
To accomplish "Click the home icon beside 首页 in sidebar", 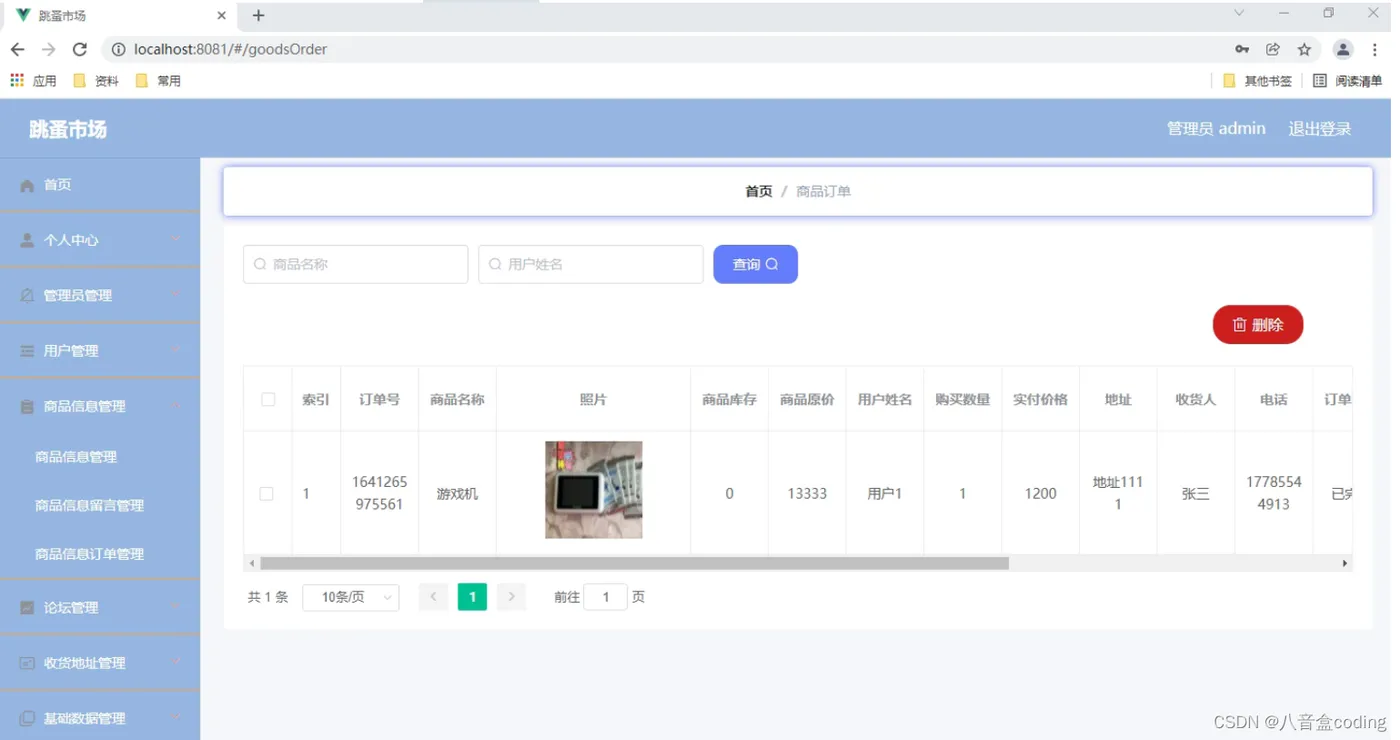I will point(27,185).
